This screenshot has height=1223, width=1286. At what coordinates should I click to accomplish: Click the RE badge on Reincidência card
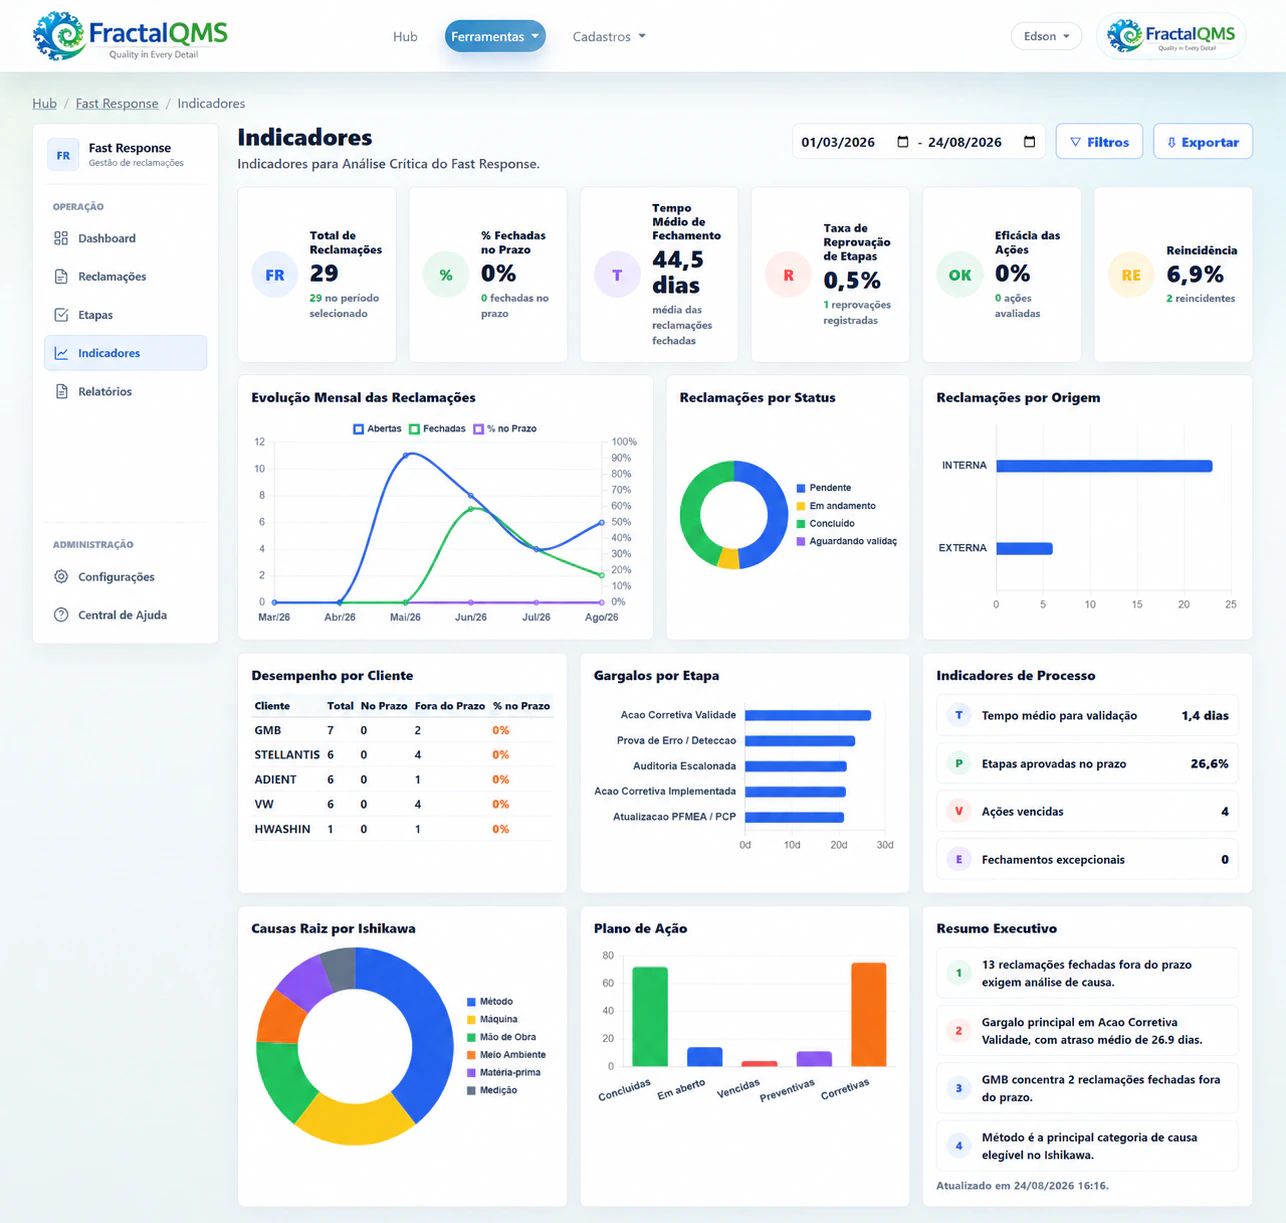click(x=1131, y=275)
